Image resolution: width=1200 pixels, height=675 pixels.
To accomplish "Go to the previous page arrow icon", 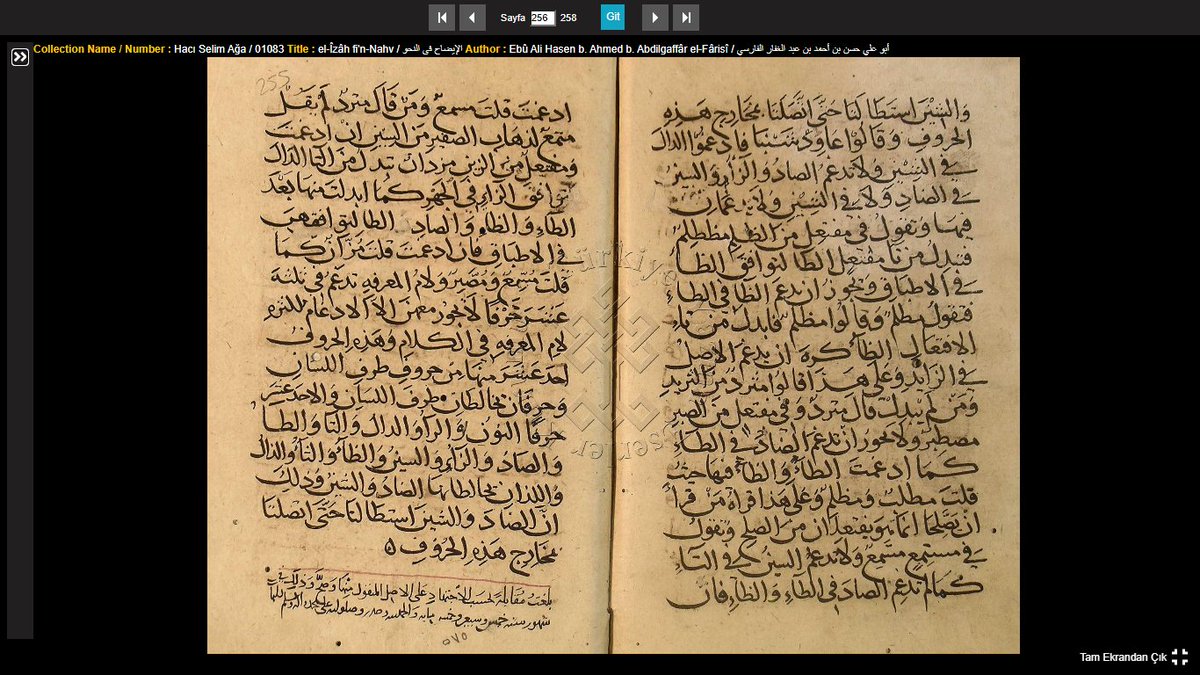I will (x=473, y=17).
